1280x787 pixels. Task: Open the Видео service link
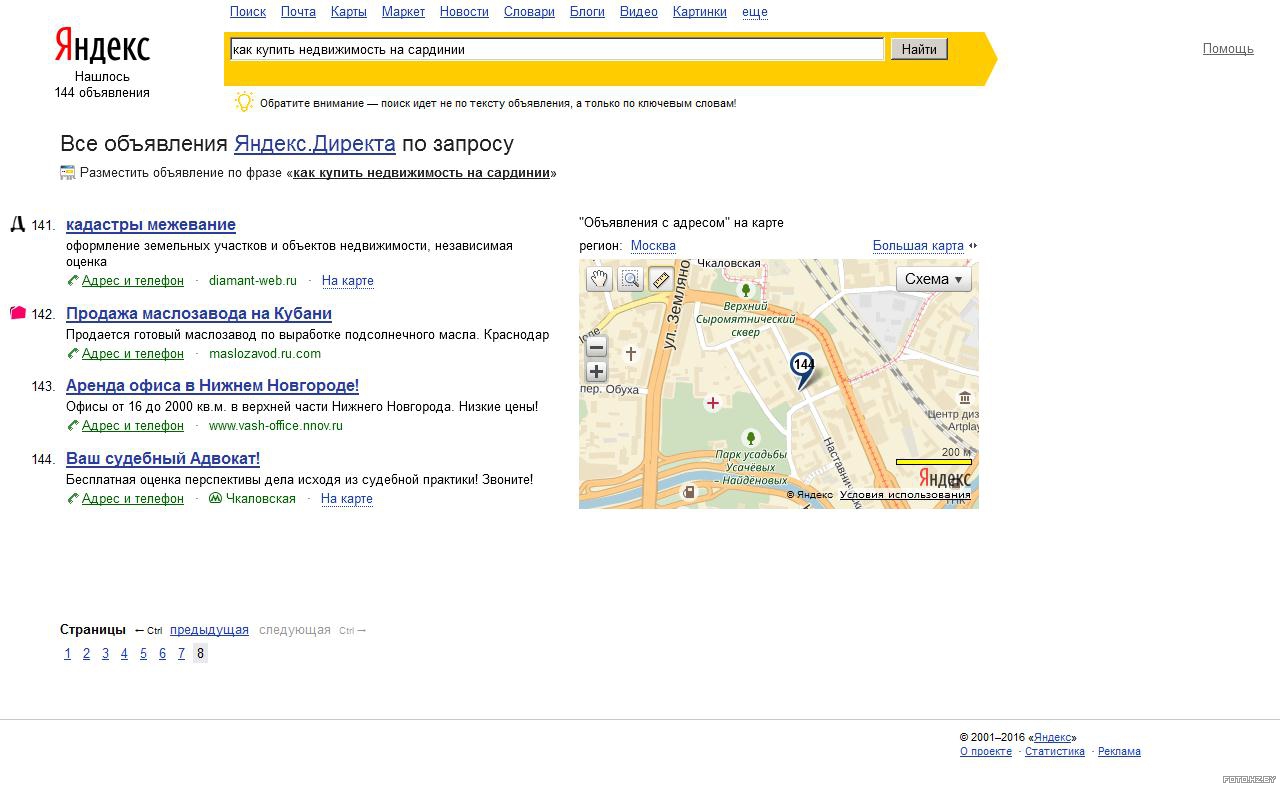point(639,12)
